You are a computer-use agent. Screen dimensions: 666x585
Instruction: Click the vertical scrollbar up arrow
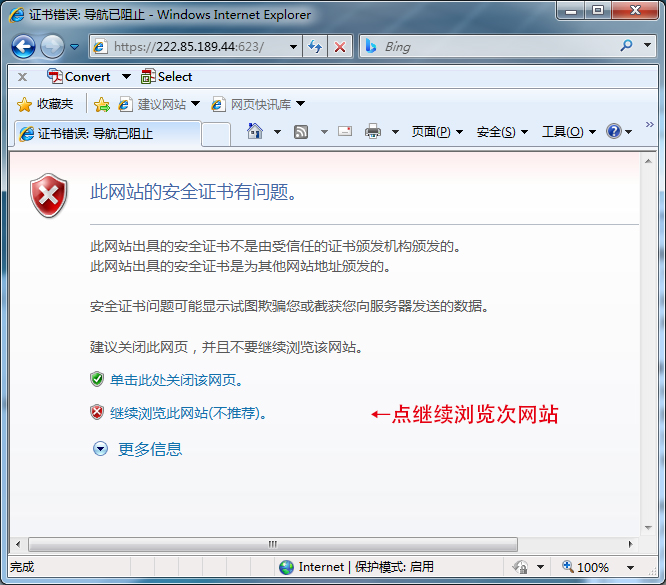648,161
